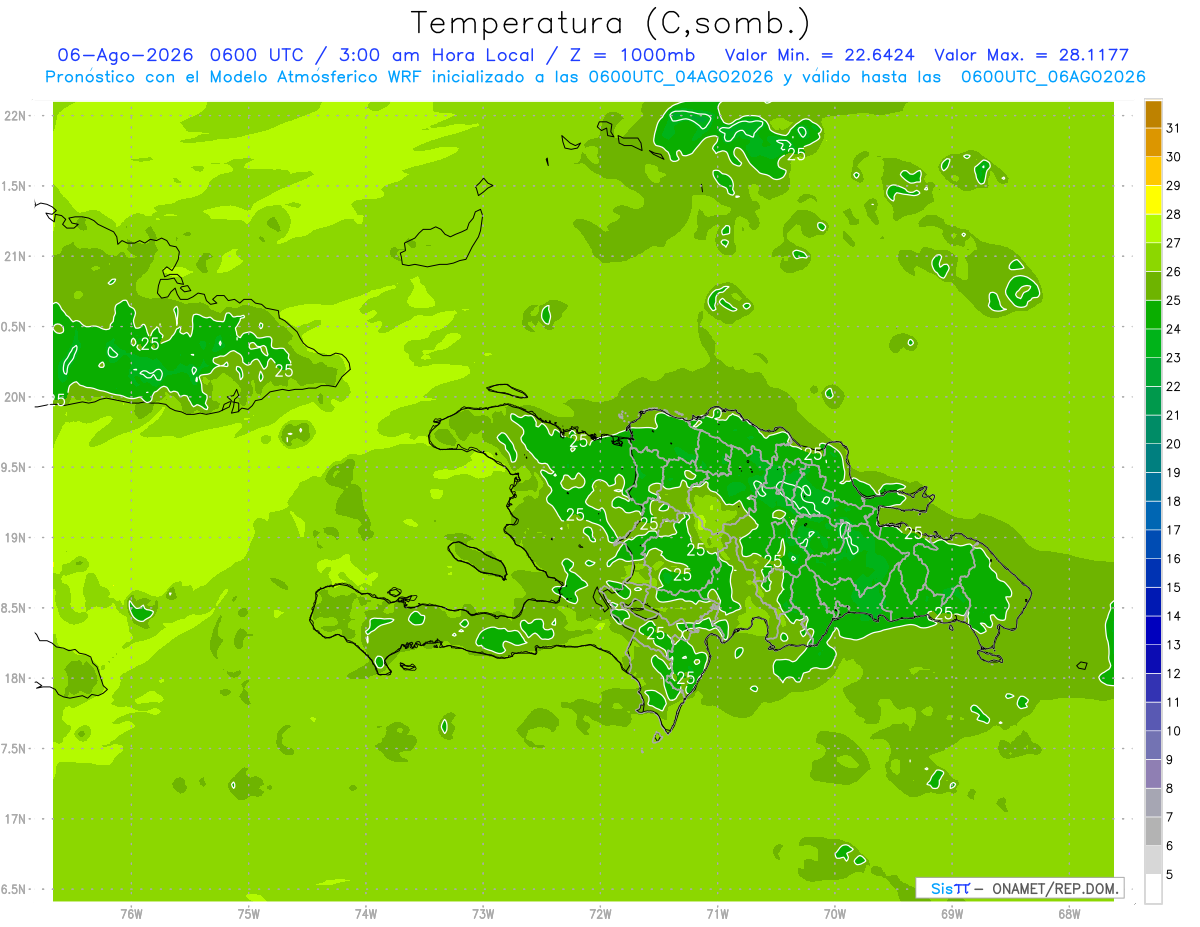1200x927 pixels.
Task: Click the "19N" latitude label
Action: point(16,537)
